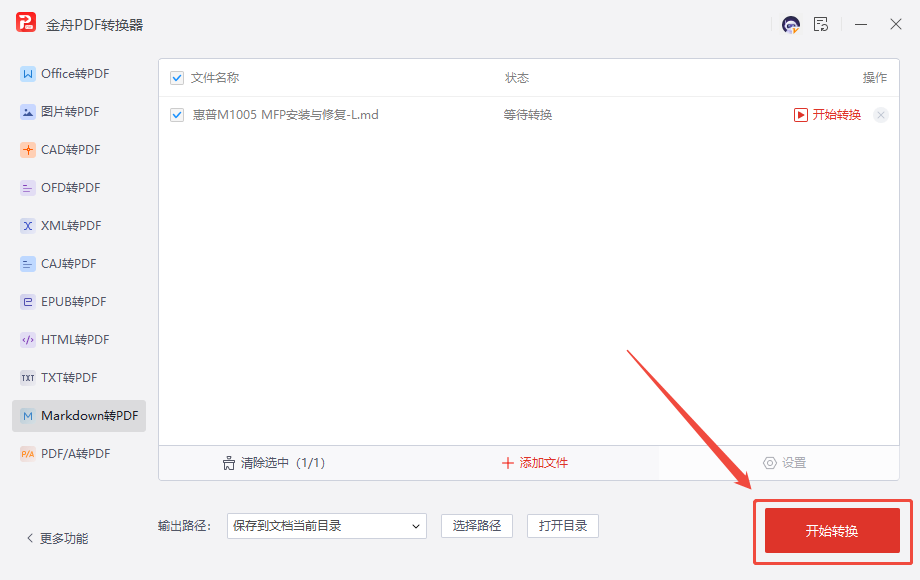Click the big red 开始转换 button
Image resolution: width=920 pixels, height=580 pixels.
(x=832, y=531)
